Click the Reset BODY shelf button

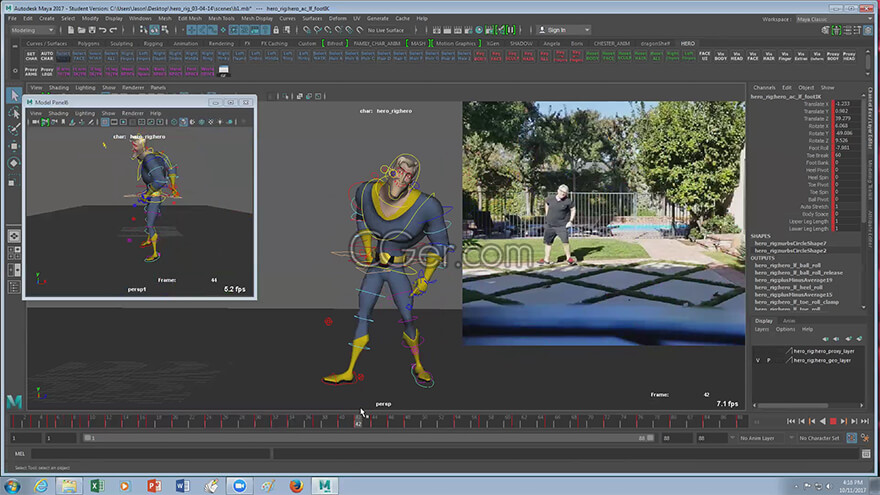(x=592, y=56)
